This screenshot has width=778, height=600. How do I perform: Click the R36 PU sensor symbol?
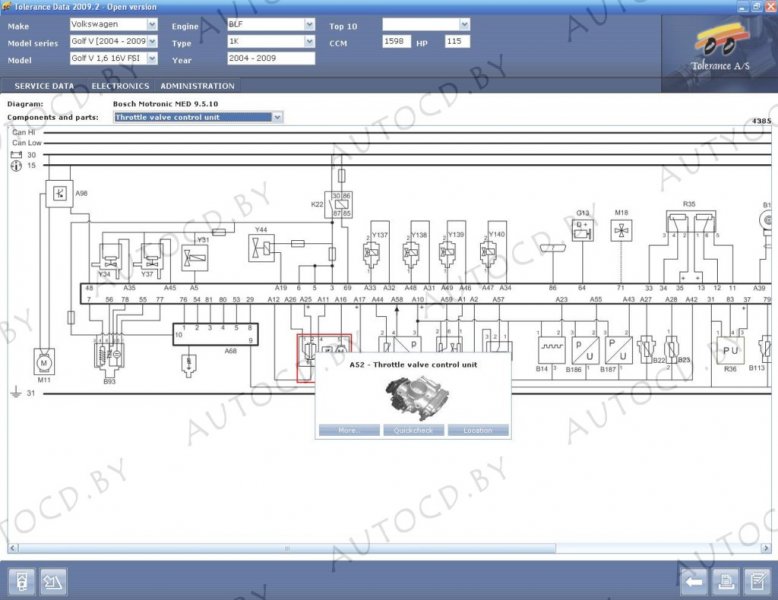coord(730,350)
